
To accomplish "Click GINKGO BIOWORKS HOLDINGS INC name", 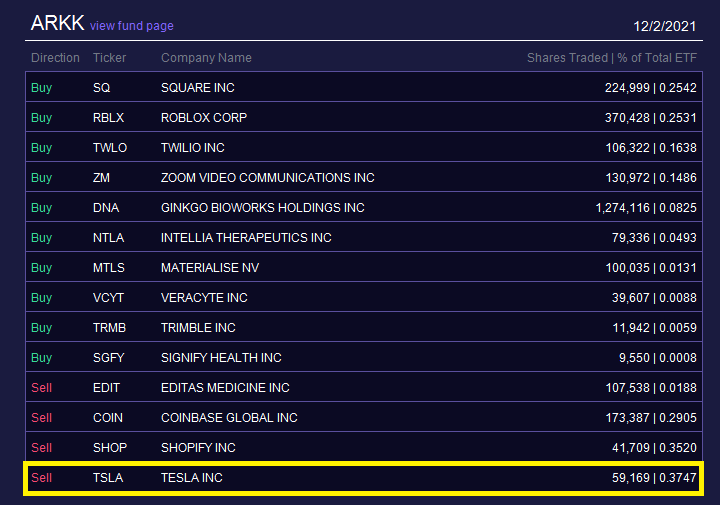I will (x=263, y=208).
